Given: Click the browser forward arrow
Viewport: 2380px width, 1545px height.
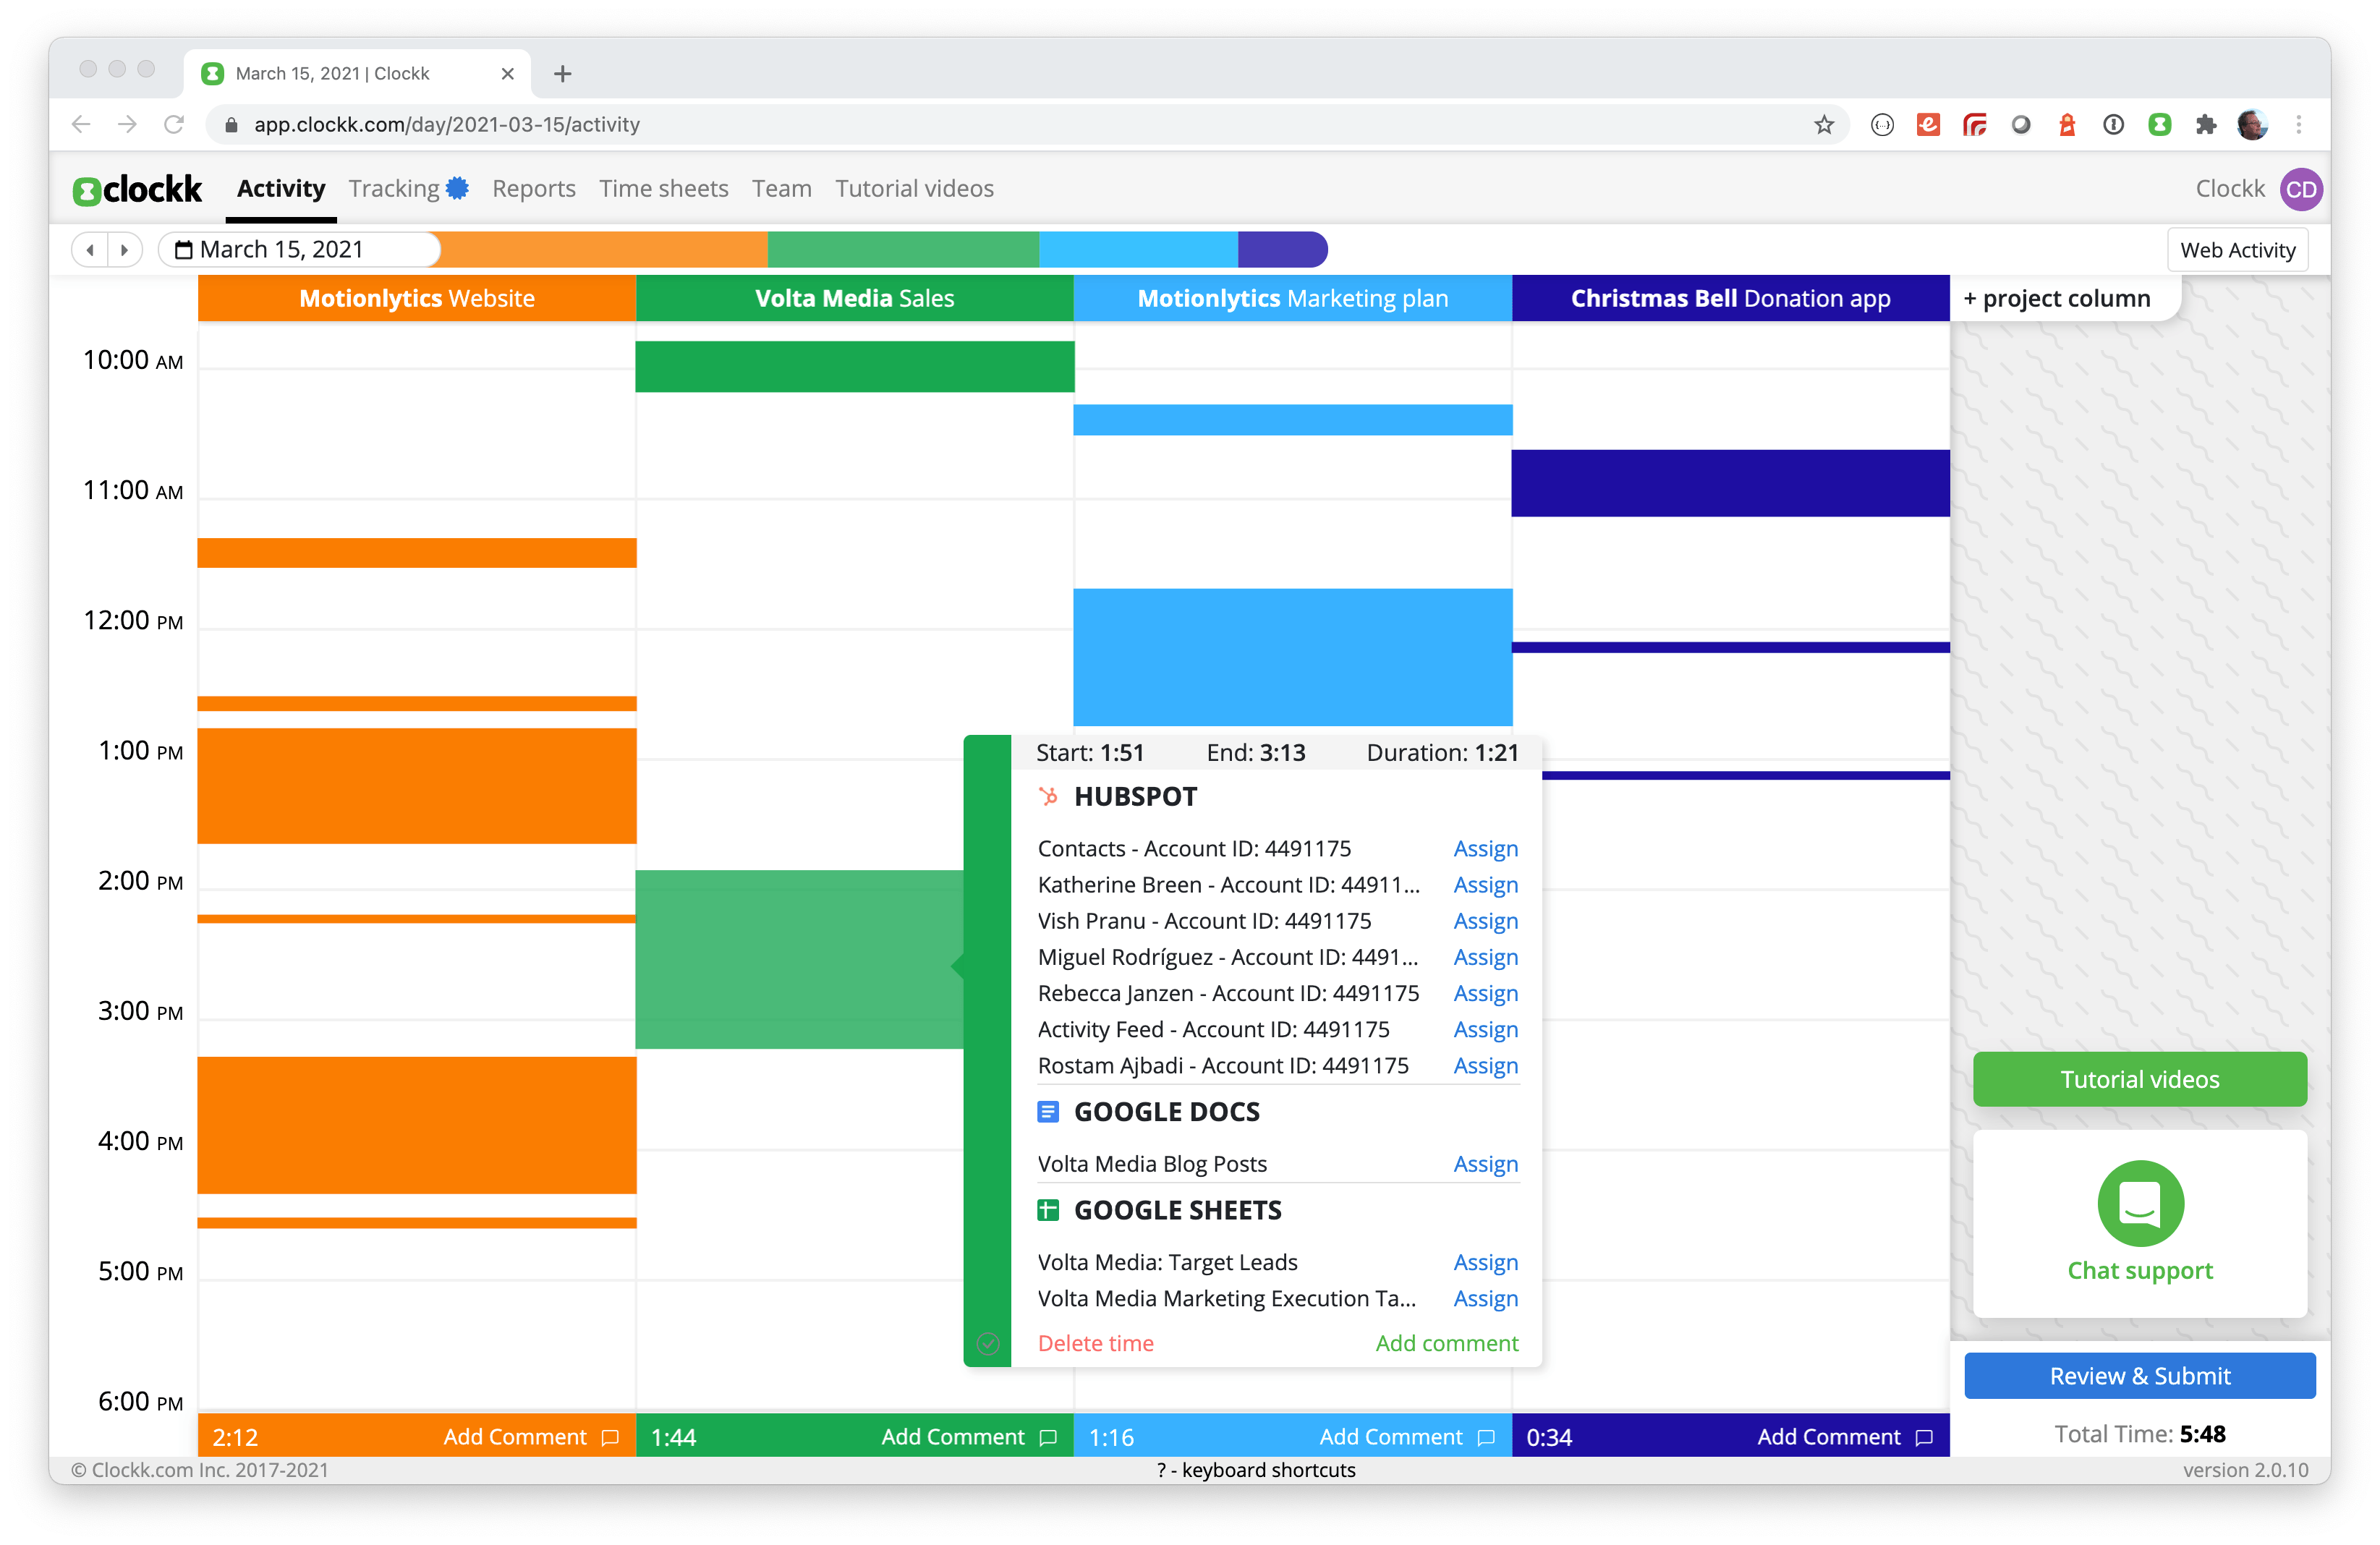Looking at the screenshot, I should (x=127, y=124).
